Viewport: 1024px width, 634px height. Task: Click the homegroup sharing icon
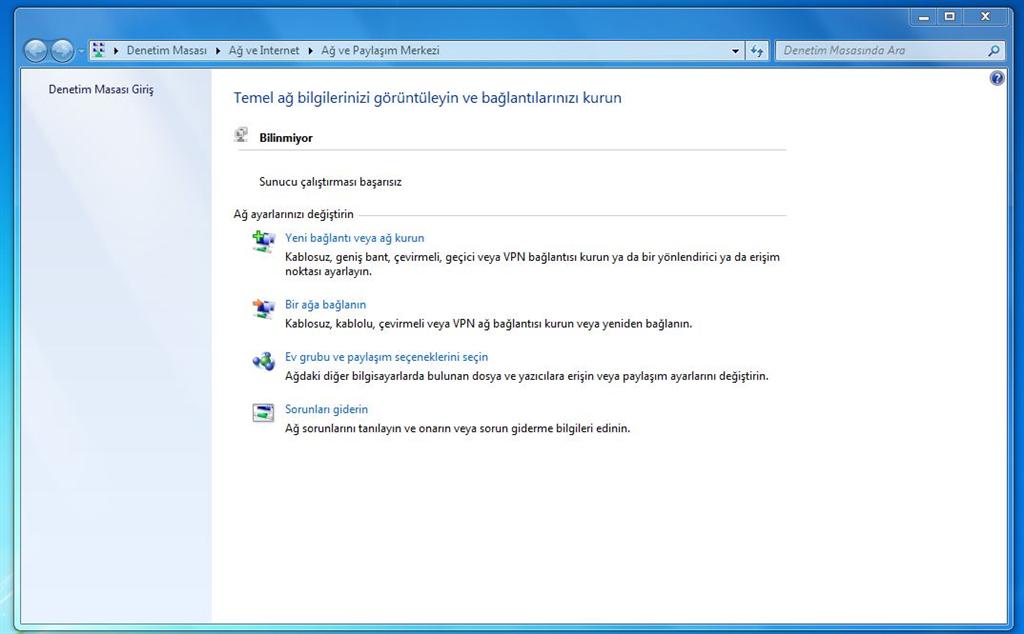coord(263,360)
